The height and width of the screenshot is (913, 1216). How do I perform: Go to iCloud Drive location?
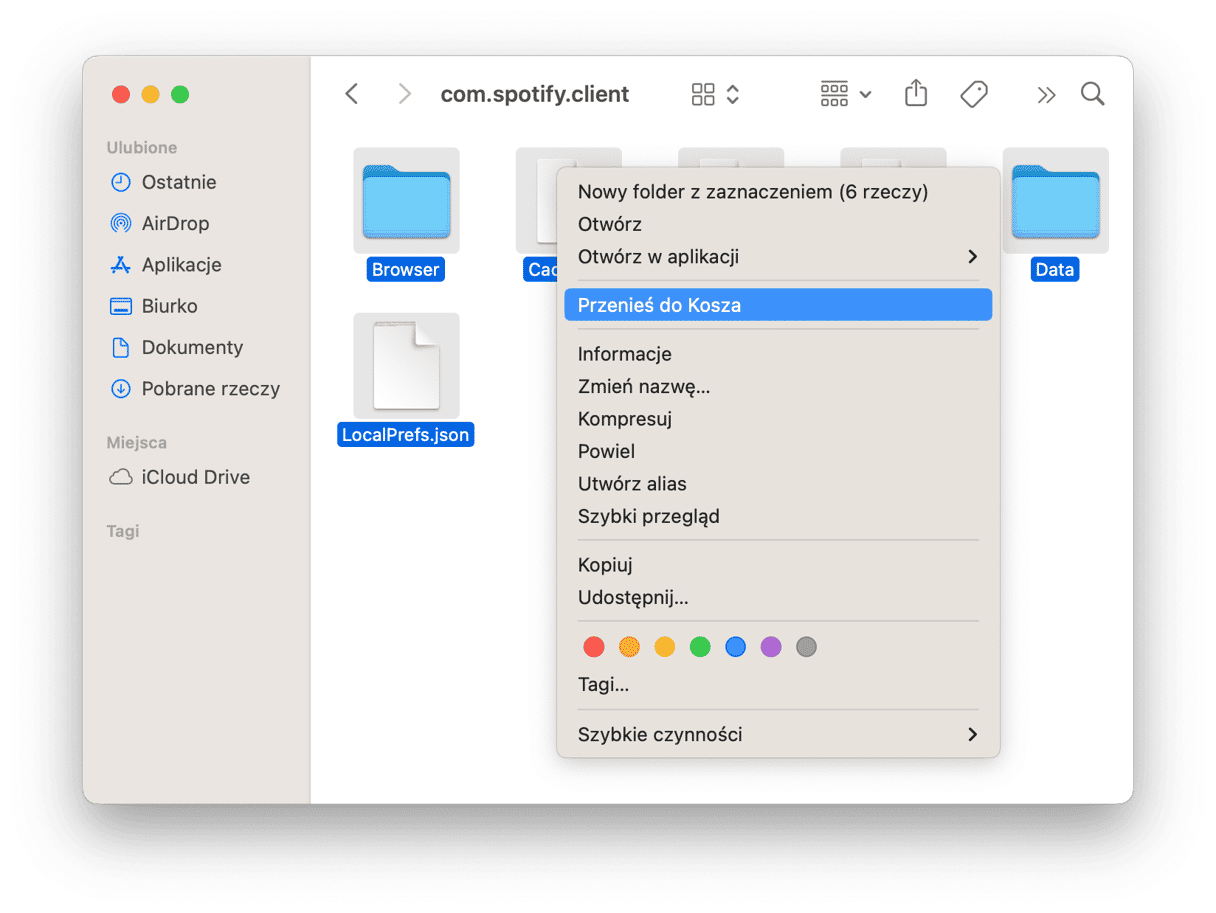click(195, 477)
